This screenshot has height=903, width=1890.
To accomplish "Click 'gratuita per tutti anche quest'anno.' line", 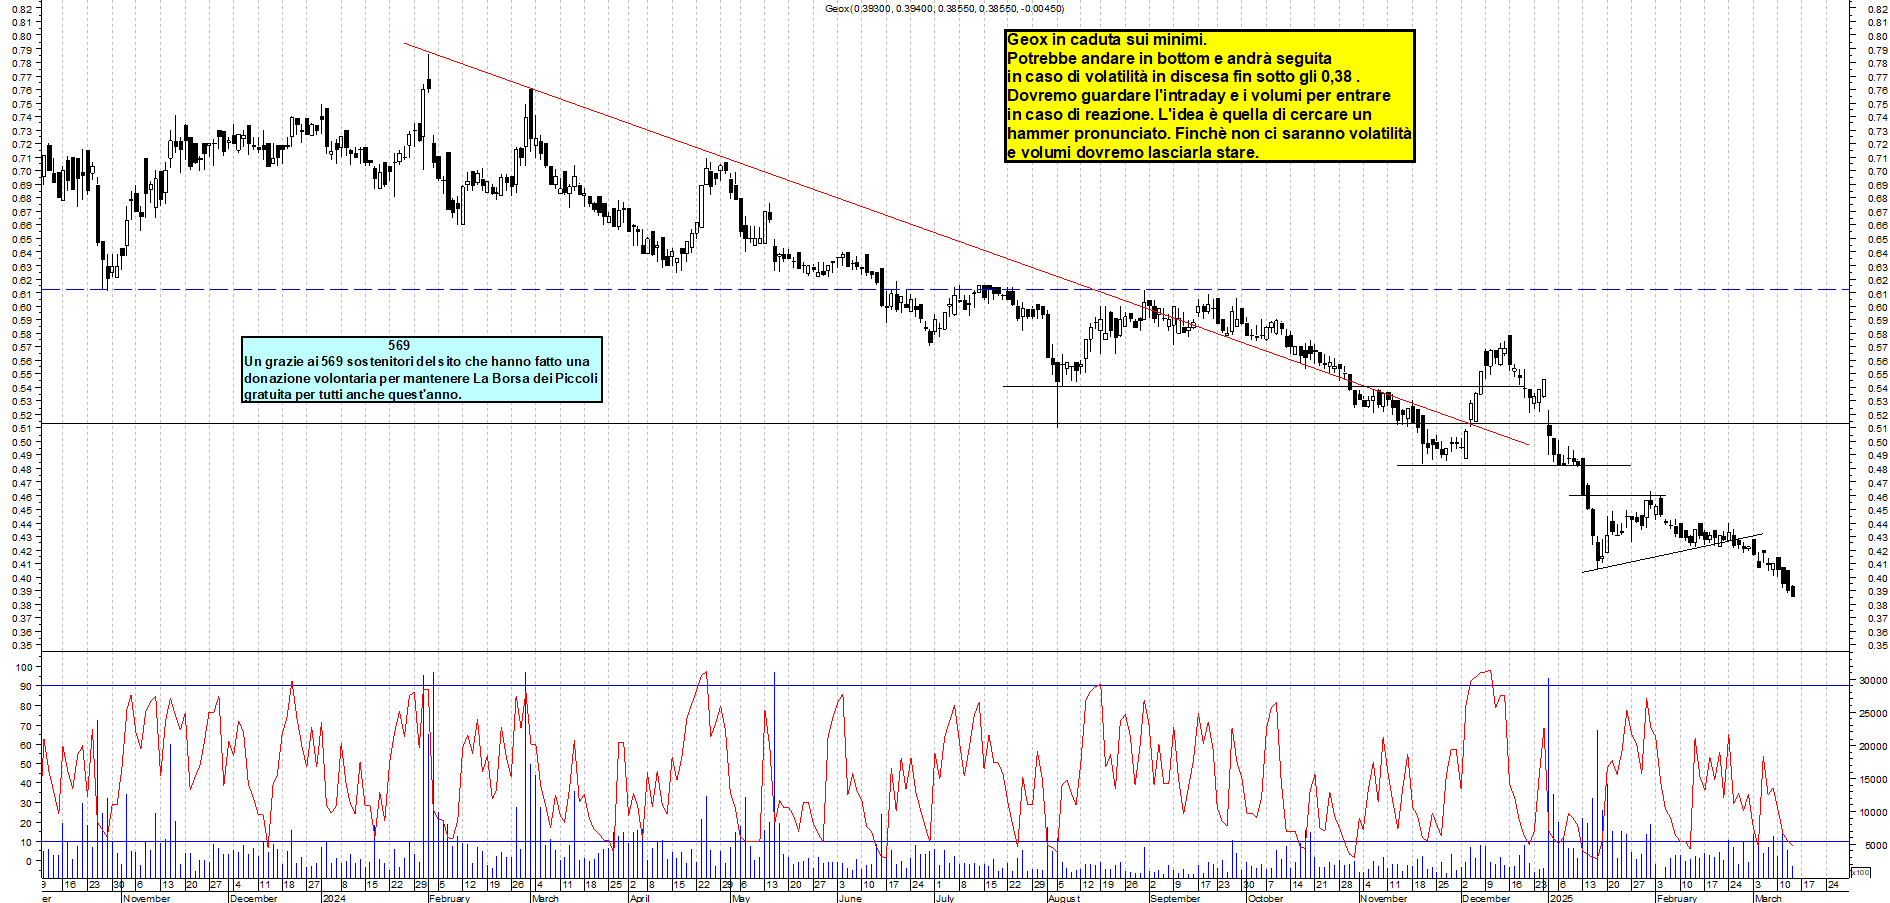I will [x=353, y=394].
